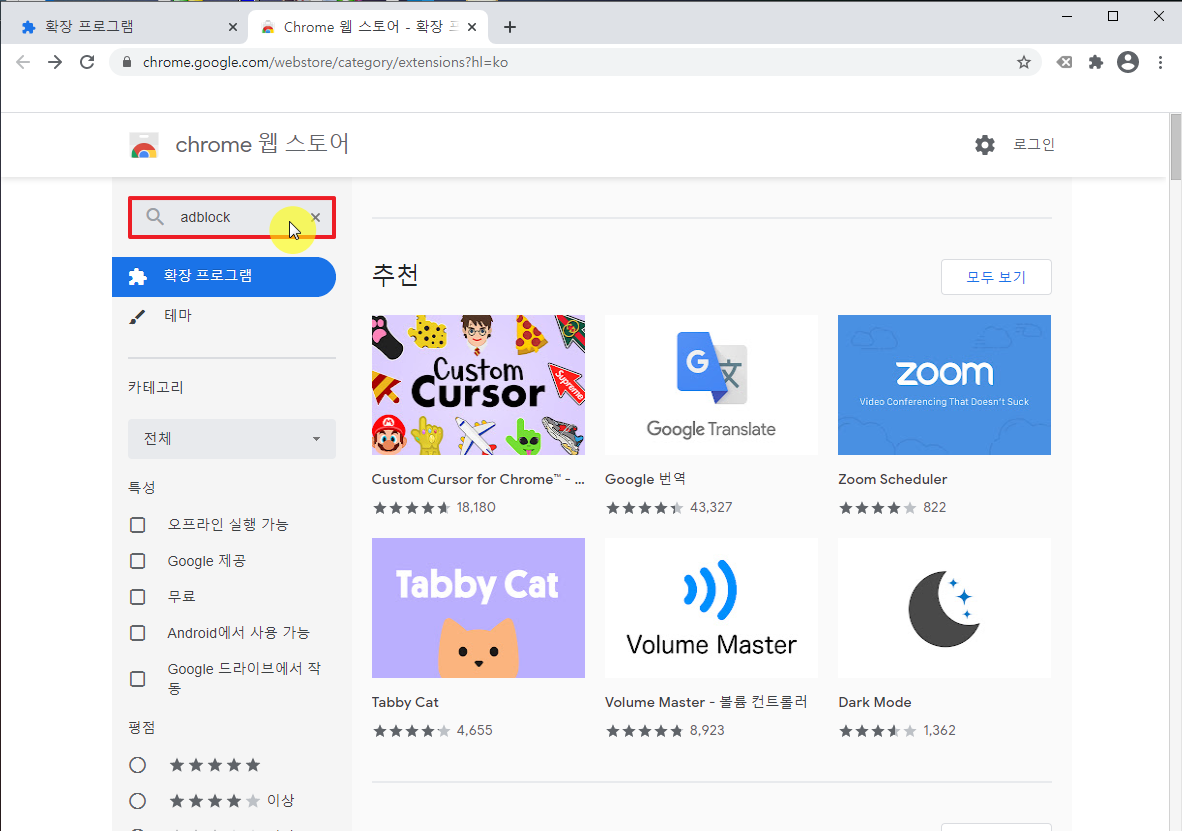
Task: Click the Zoom Scheduler title text
Action: point(893,480)
